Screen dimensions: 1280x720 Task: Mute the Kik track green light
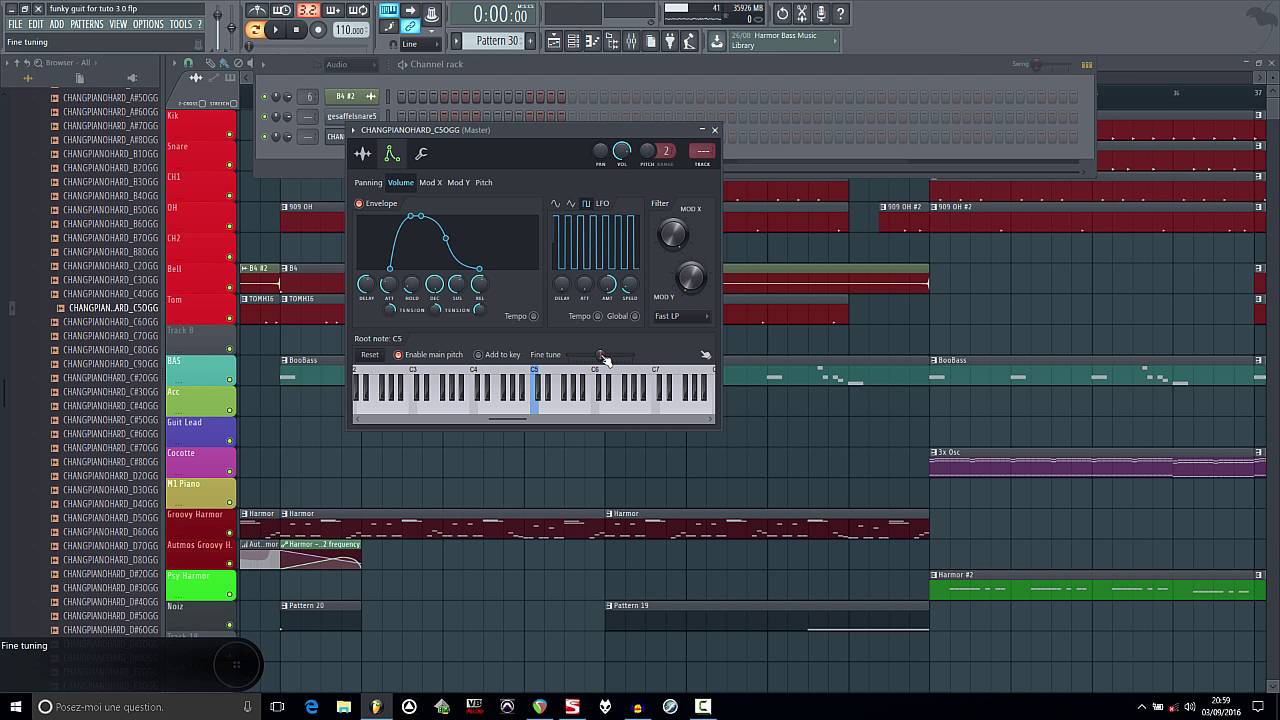coord(229,134)
